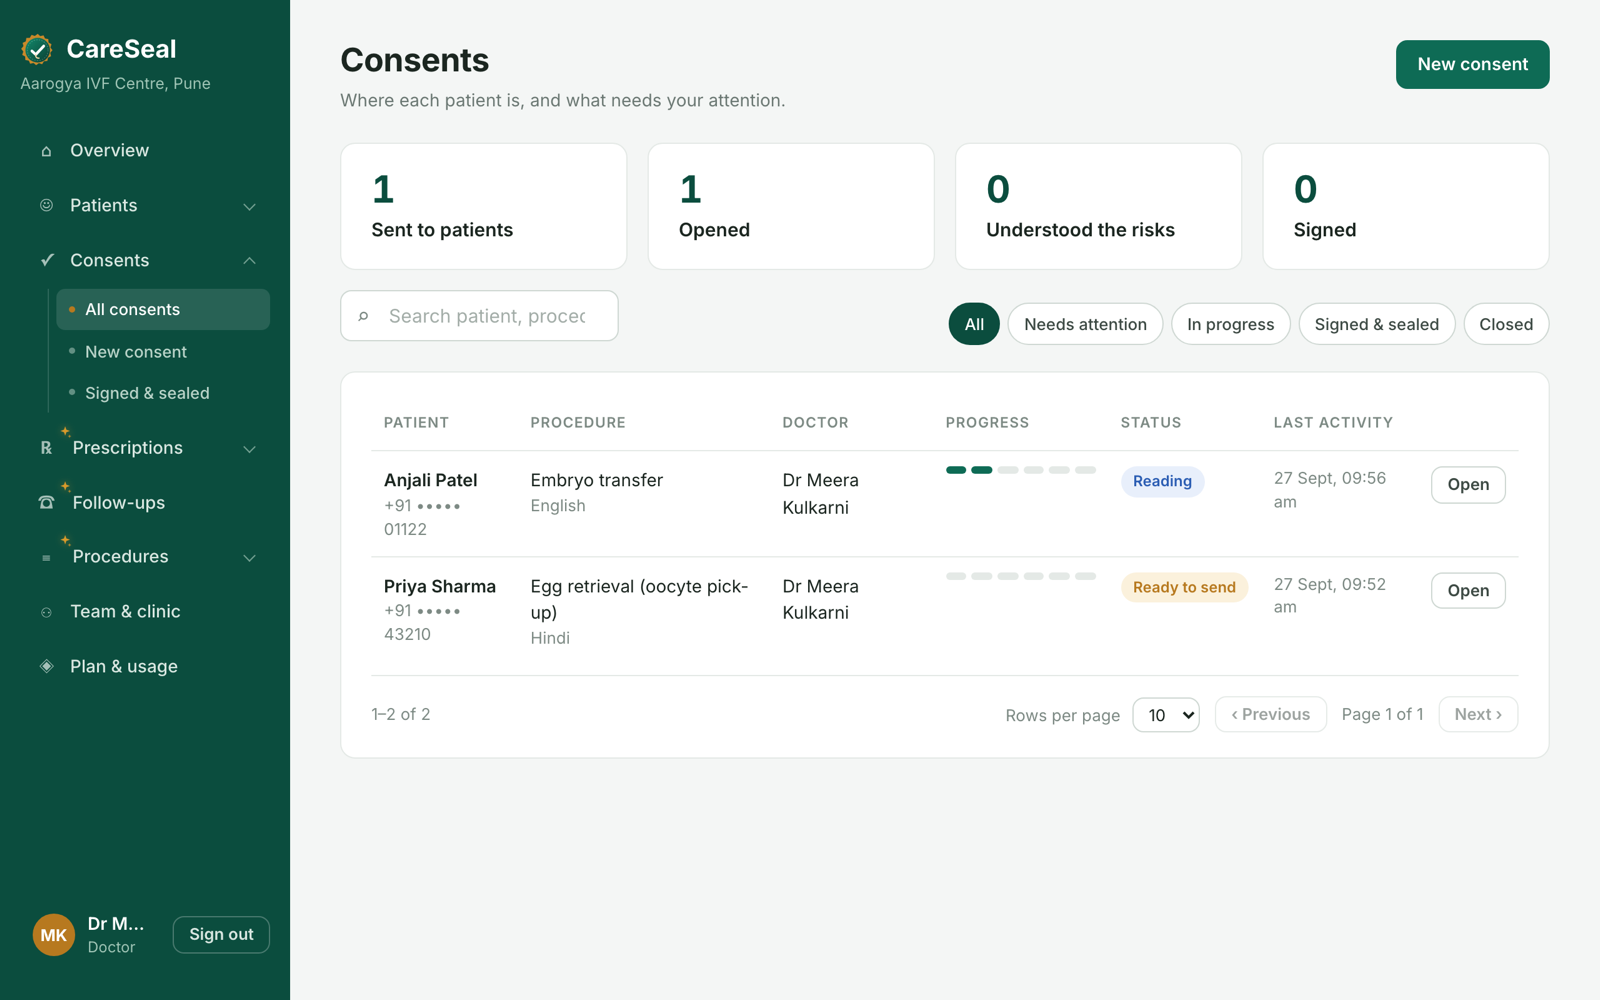Click the Team & clinic icon

46,612
